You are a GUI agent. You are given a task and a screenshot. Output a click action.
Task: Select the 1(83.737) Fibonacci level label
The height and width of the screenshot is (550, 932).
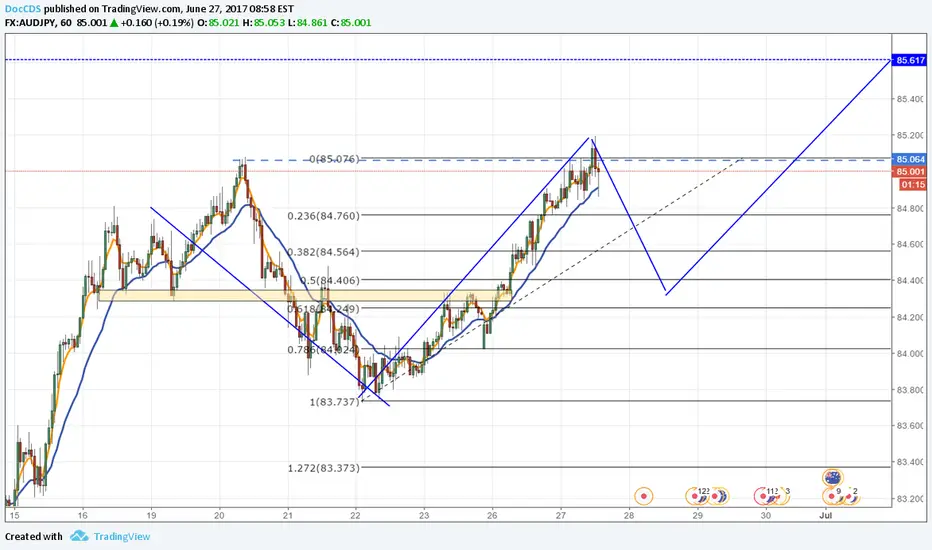tap(335, 402)
